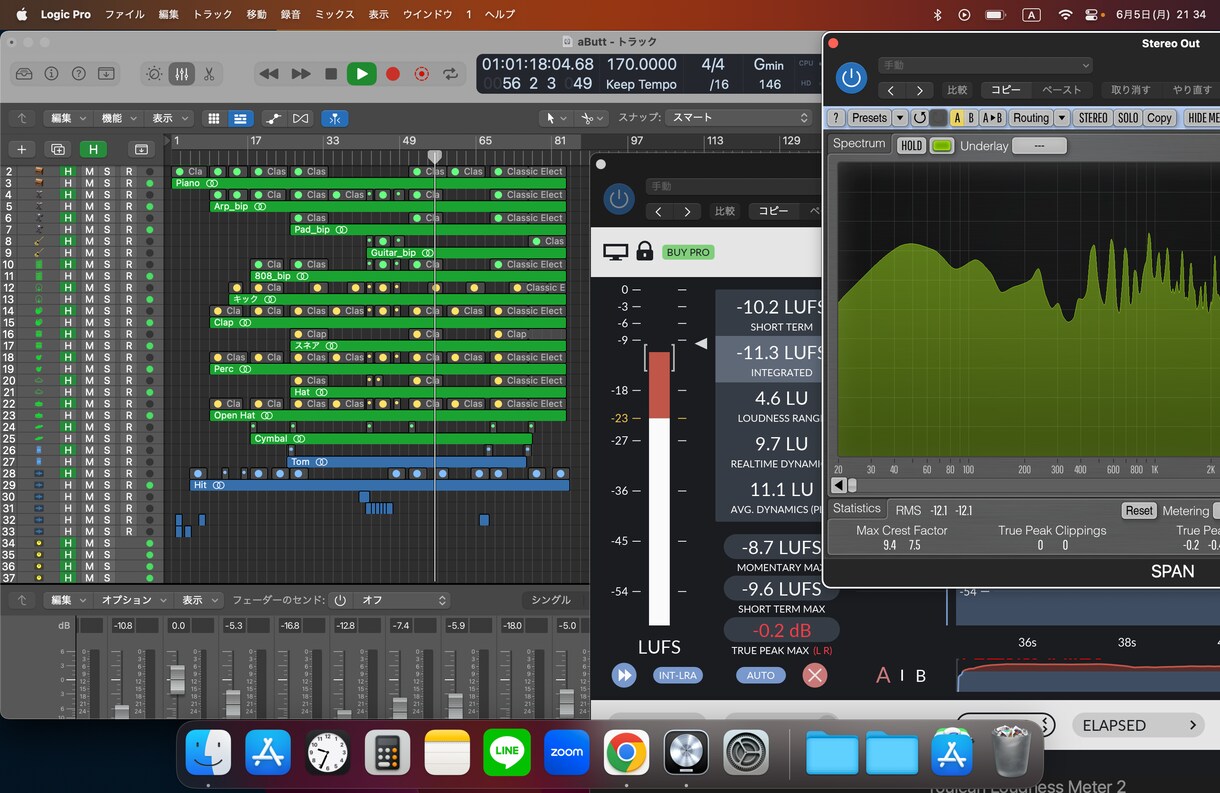Open SPAN Routing button

click(x=1030, y=118)
